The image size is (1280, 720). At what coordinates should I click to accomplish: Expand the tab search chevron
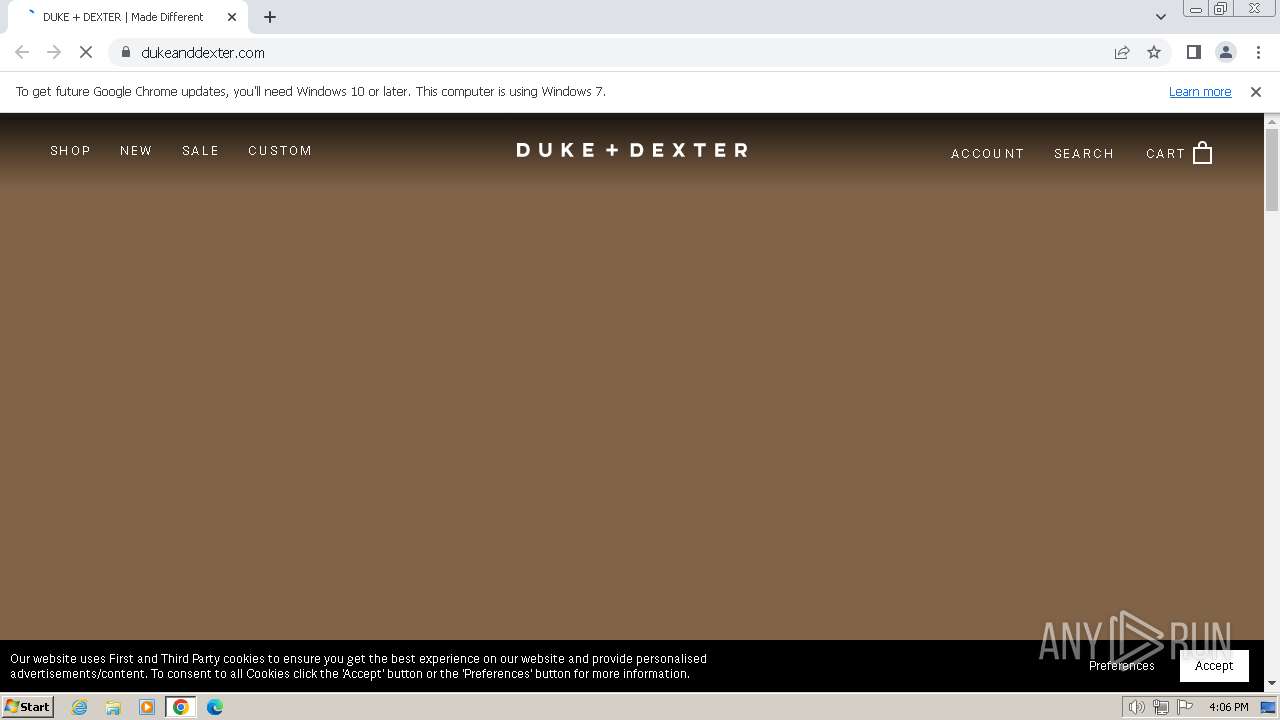pyautogui.click(x=1161, y=17)
